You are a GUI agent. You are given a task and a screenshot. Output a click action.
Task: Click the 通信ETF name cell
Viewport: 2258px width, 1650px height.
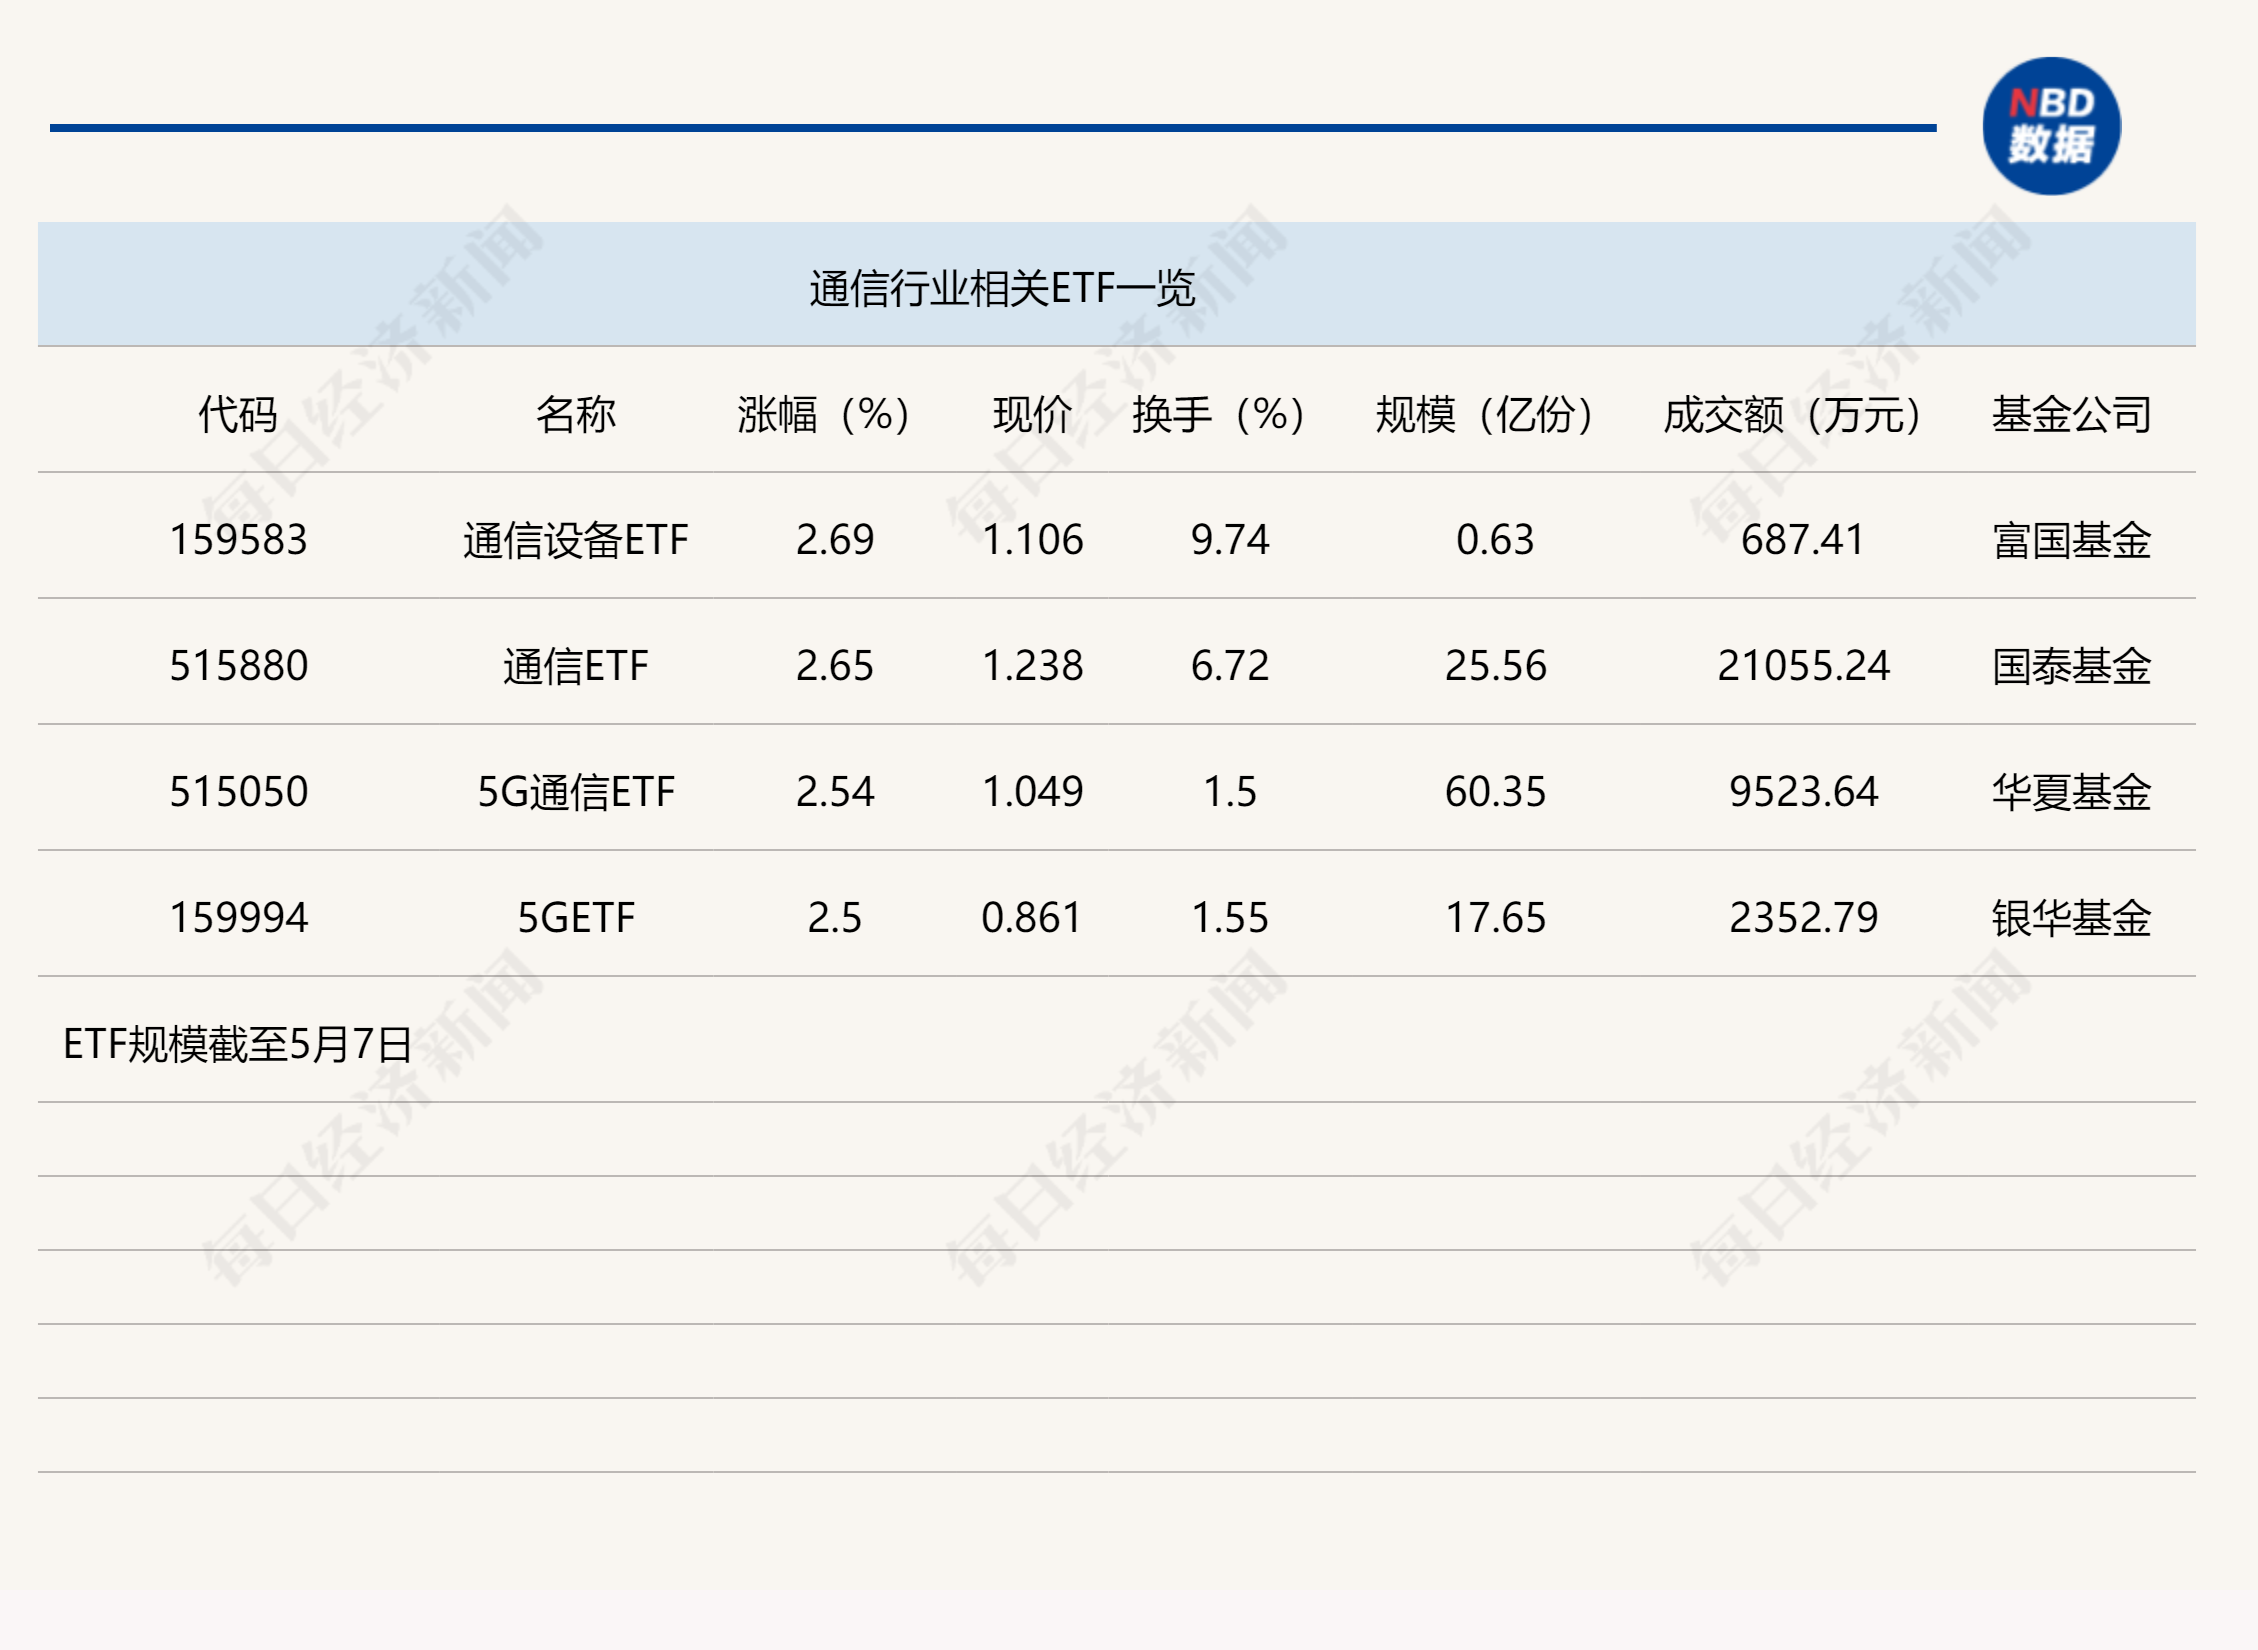(575, 666)
